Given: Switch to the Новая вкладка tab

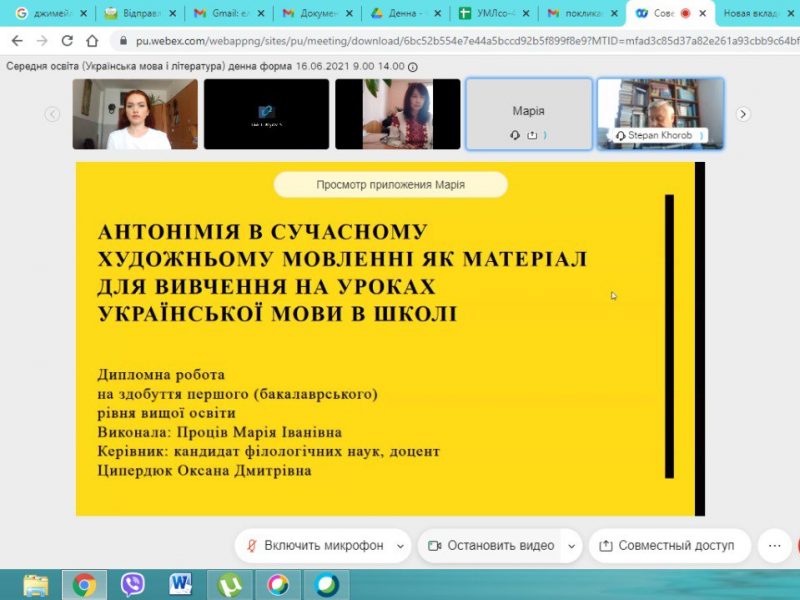Looking at the screenshot, I should 757,14.
